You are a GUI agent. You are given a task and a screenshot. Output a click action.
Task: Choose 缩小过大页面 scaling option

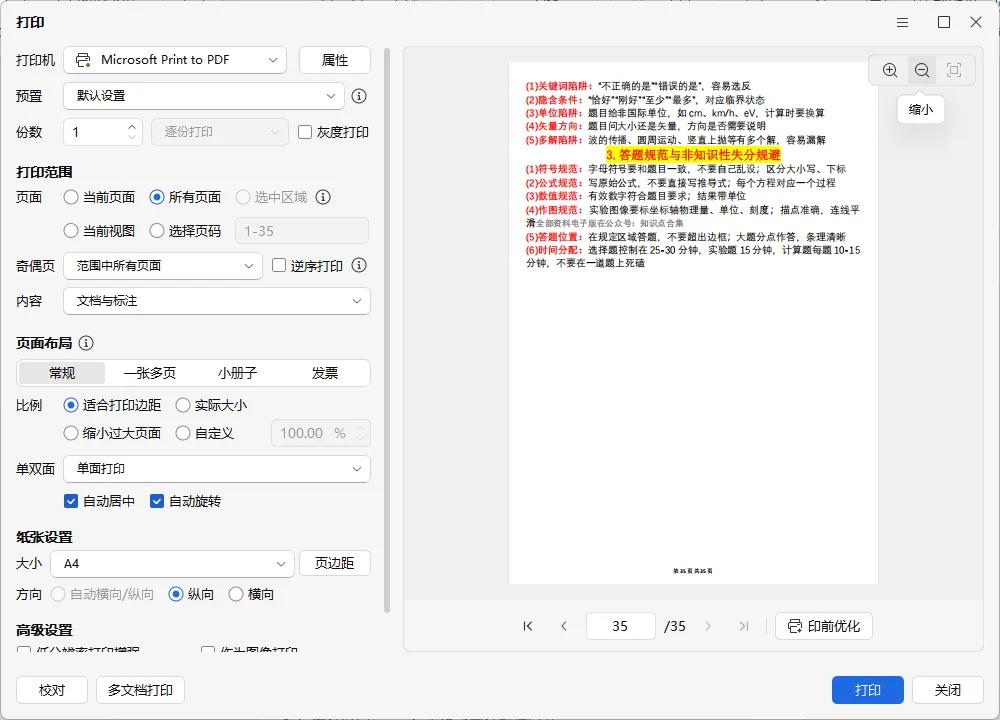tap(71, 433)
